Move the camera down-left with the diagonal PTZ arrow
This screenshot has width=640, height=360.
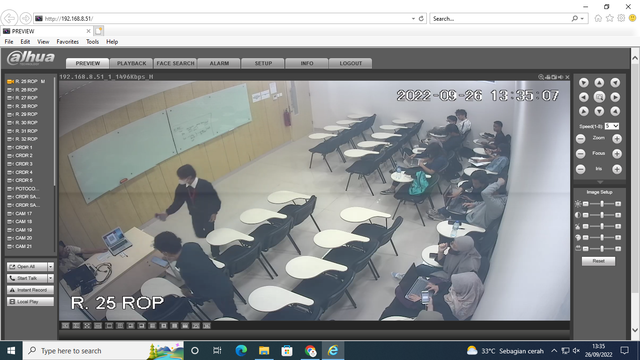point(584,111)
